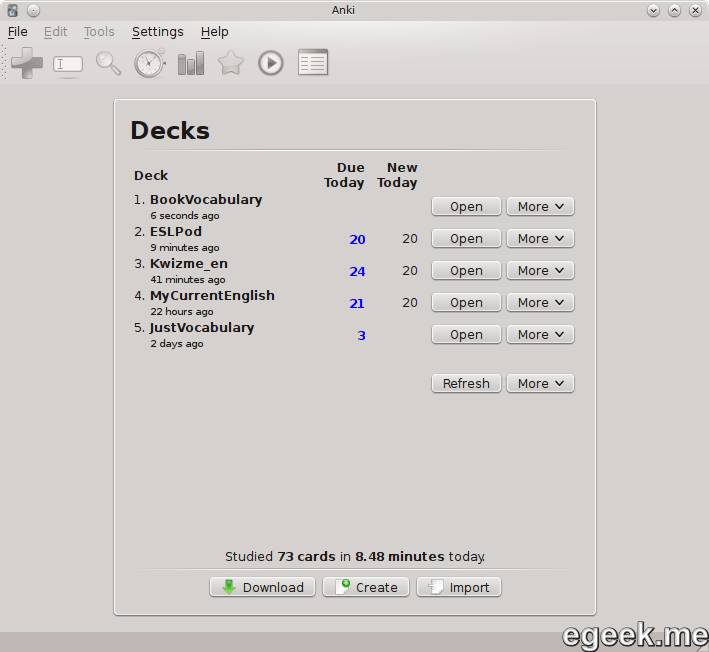
Task: Expand the More dropdown beside Refresh
Action: (540, 383)
